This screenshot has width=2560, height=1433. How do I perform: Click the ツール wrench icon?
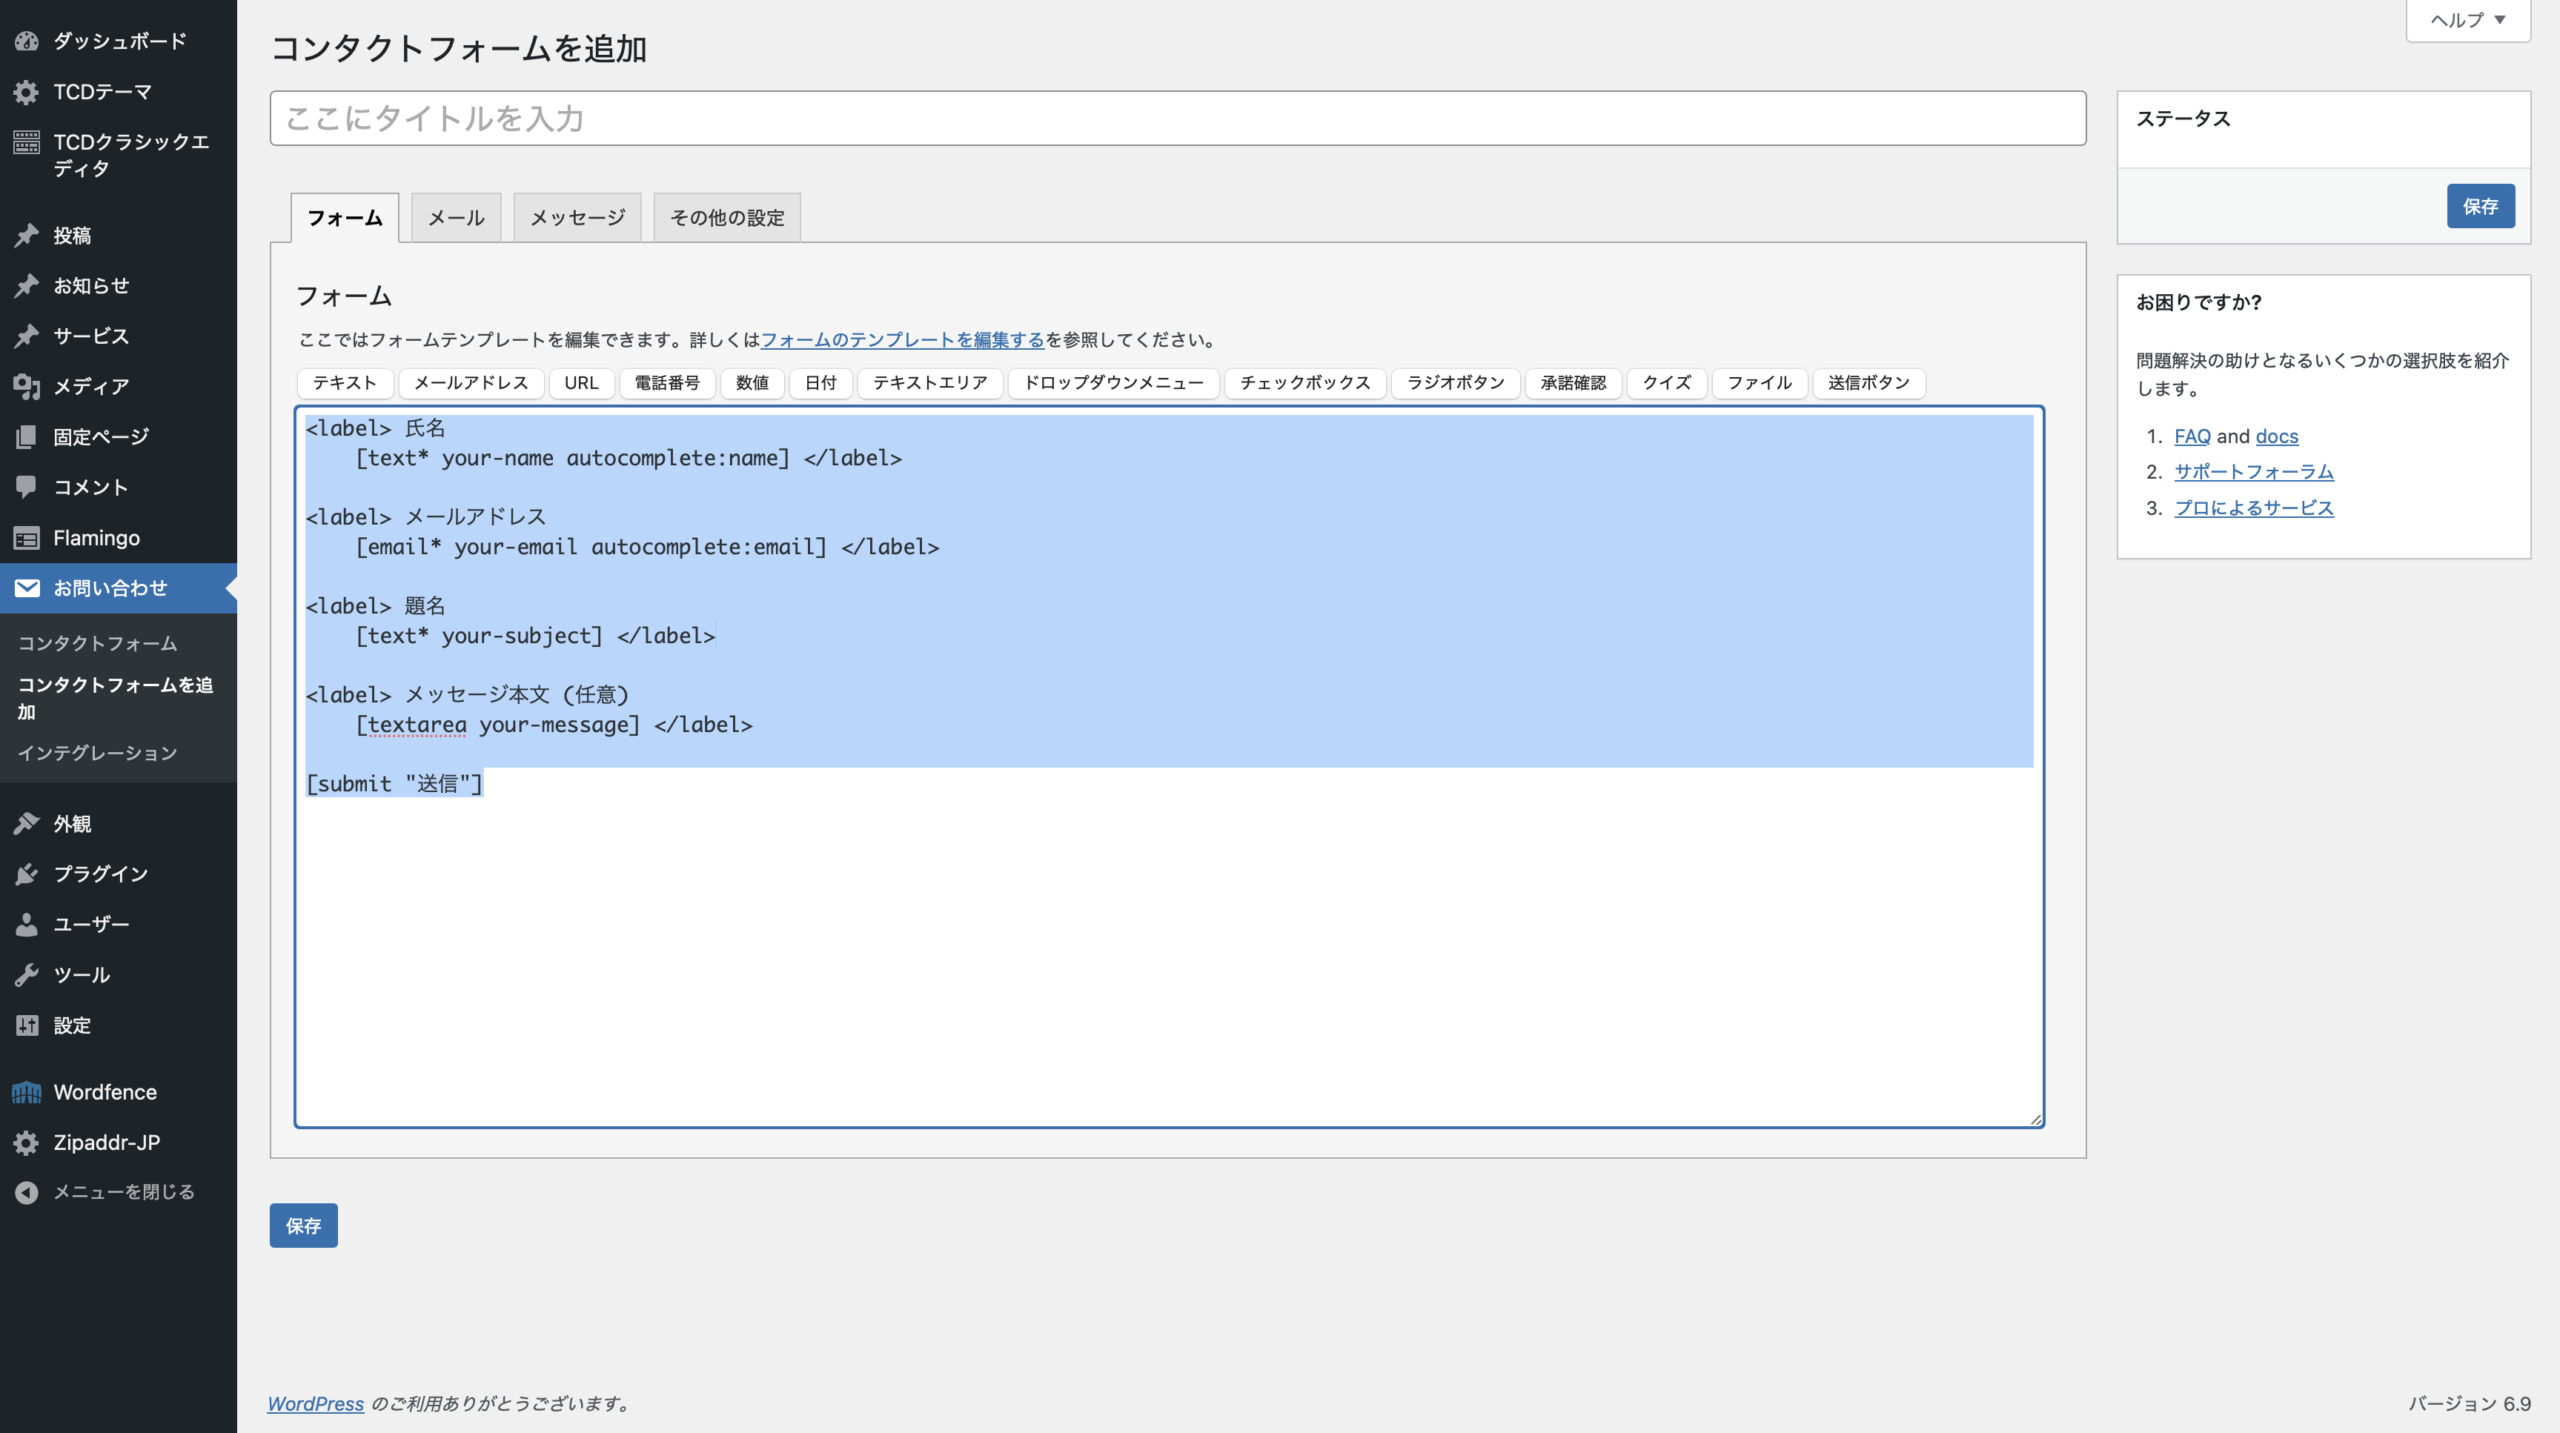(27, 975)
